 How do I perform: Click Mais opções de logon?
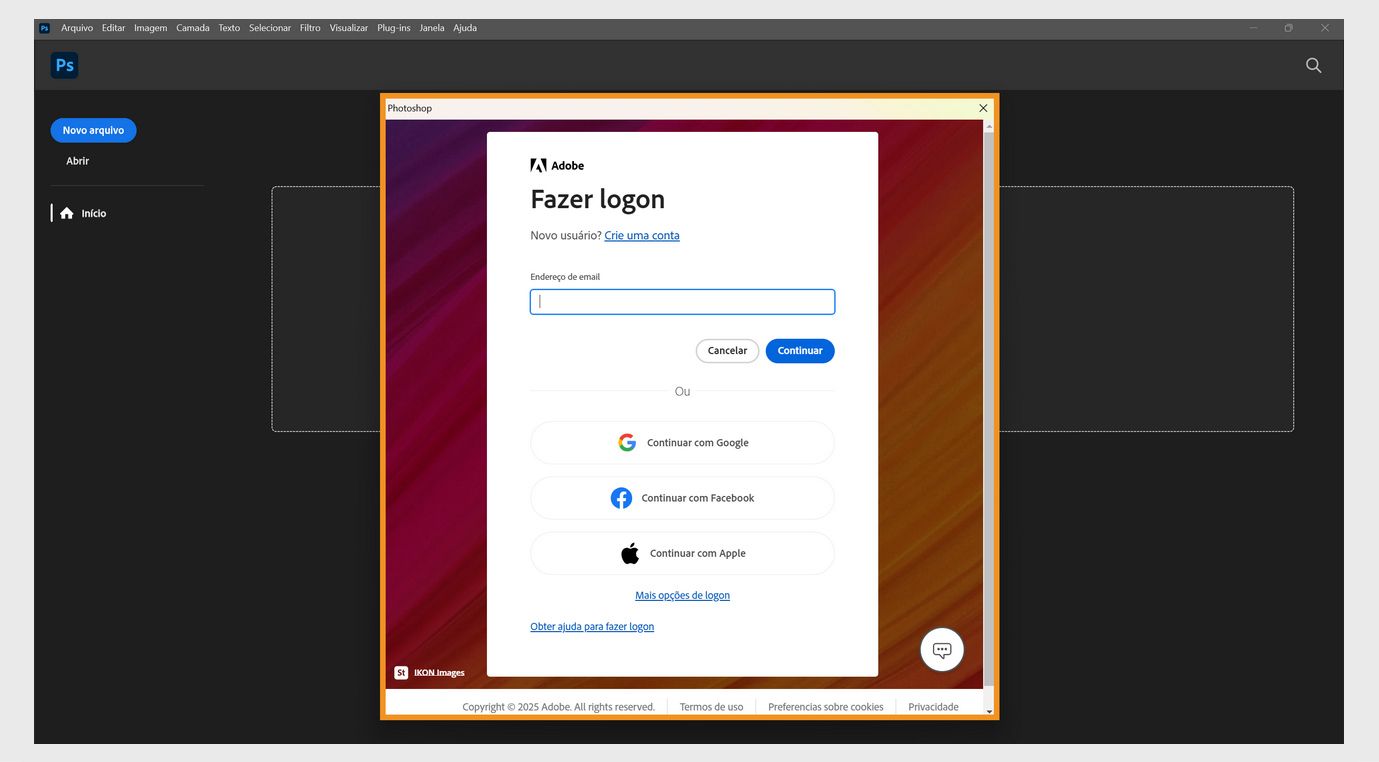coord(682,594)
